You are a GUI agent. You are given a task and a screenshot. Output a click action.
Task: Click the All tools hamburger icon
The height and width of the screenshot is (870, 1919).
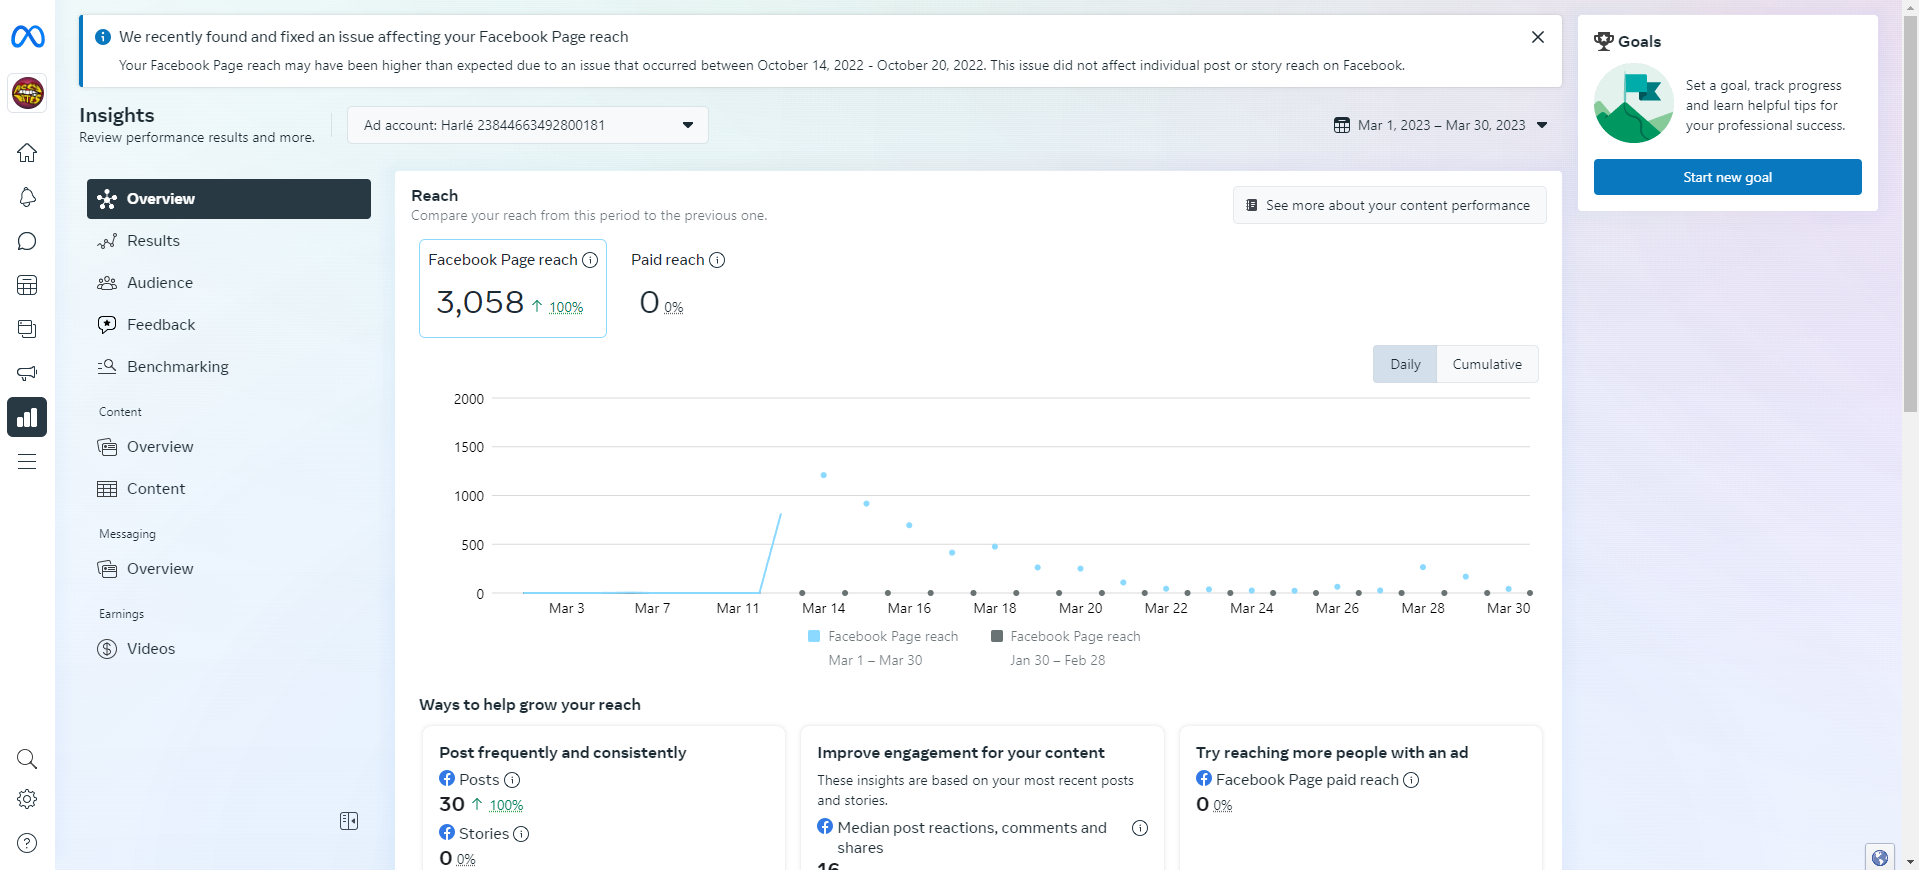tap(27, 461)
